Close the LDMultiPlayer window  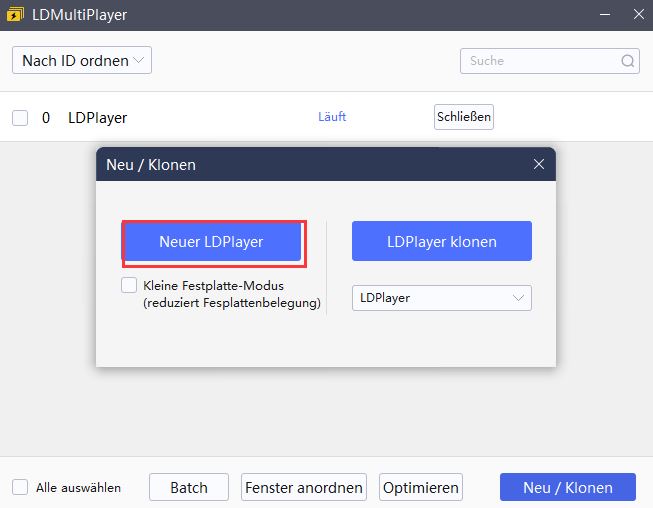coord(639,15)
